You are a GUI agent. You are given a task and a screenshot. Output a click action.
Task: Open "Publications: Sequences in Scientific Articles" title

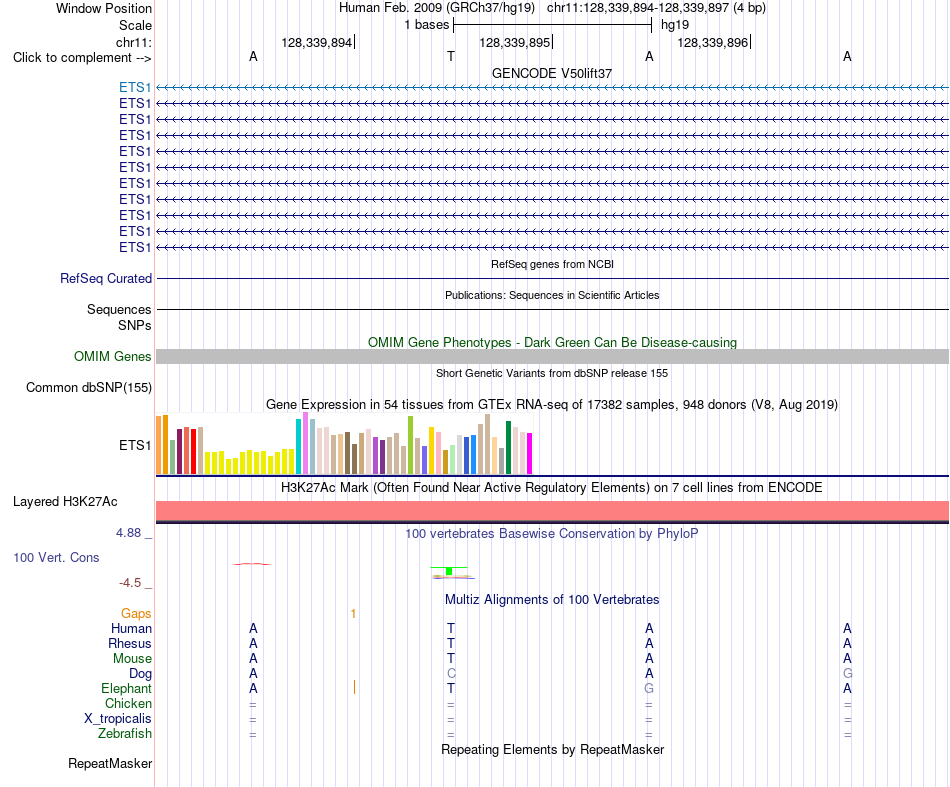[552, 295]
